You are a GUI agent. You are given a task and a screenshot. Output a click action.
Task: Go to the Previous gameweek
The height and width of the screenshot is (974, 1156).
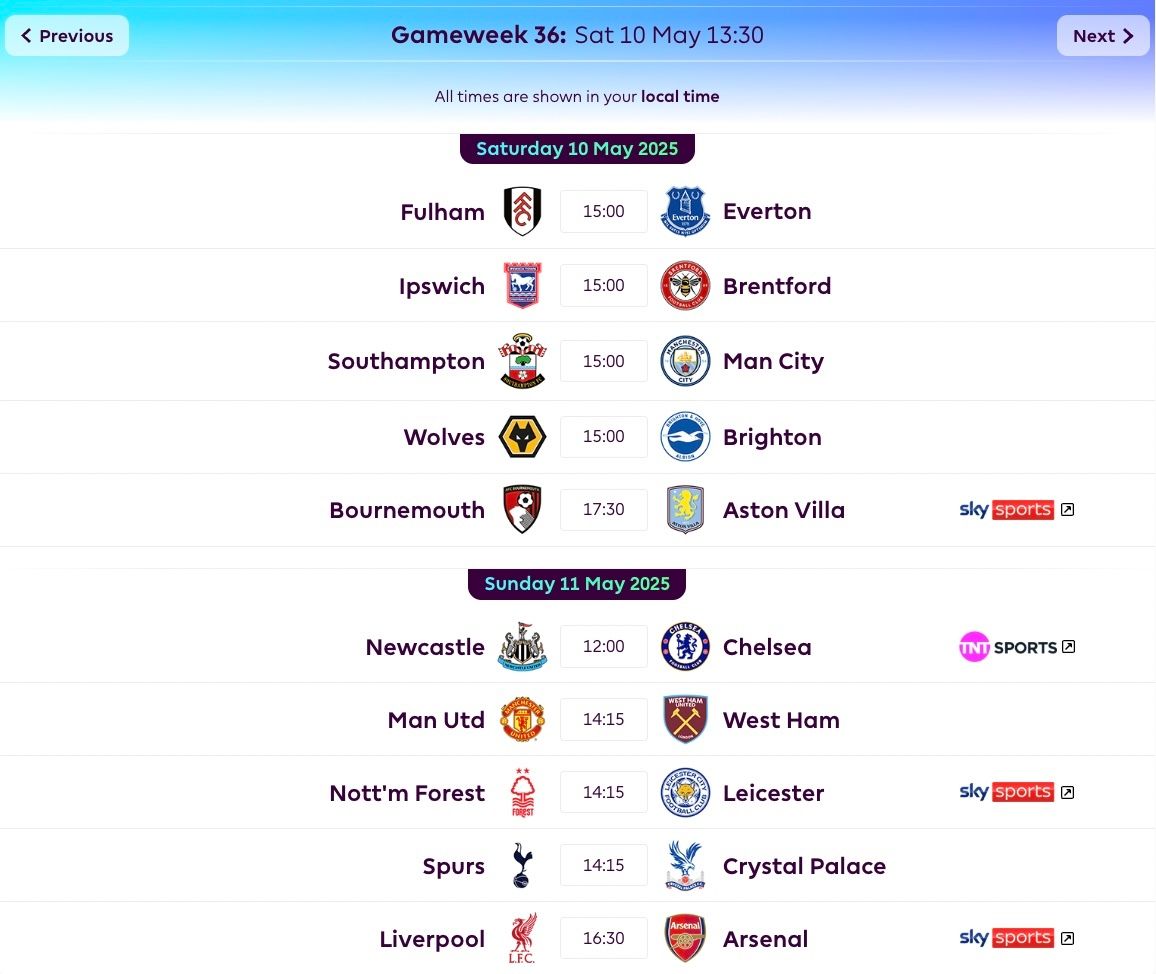pyautogui.click(x=67, y=35)
